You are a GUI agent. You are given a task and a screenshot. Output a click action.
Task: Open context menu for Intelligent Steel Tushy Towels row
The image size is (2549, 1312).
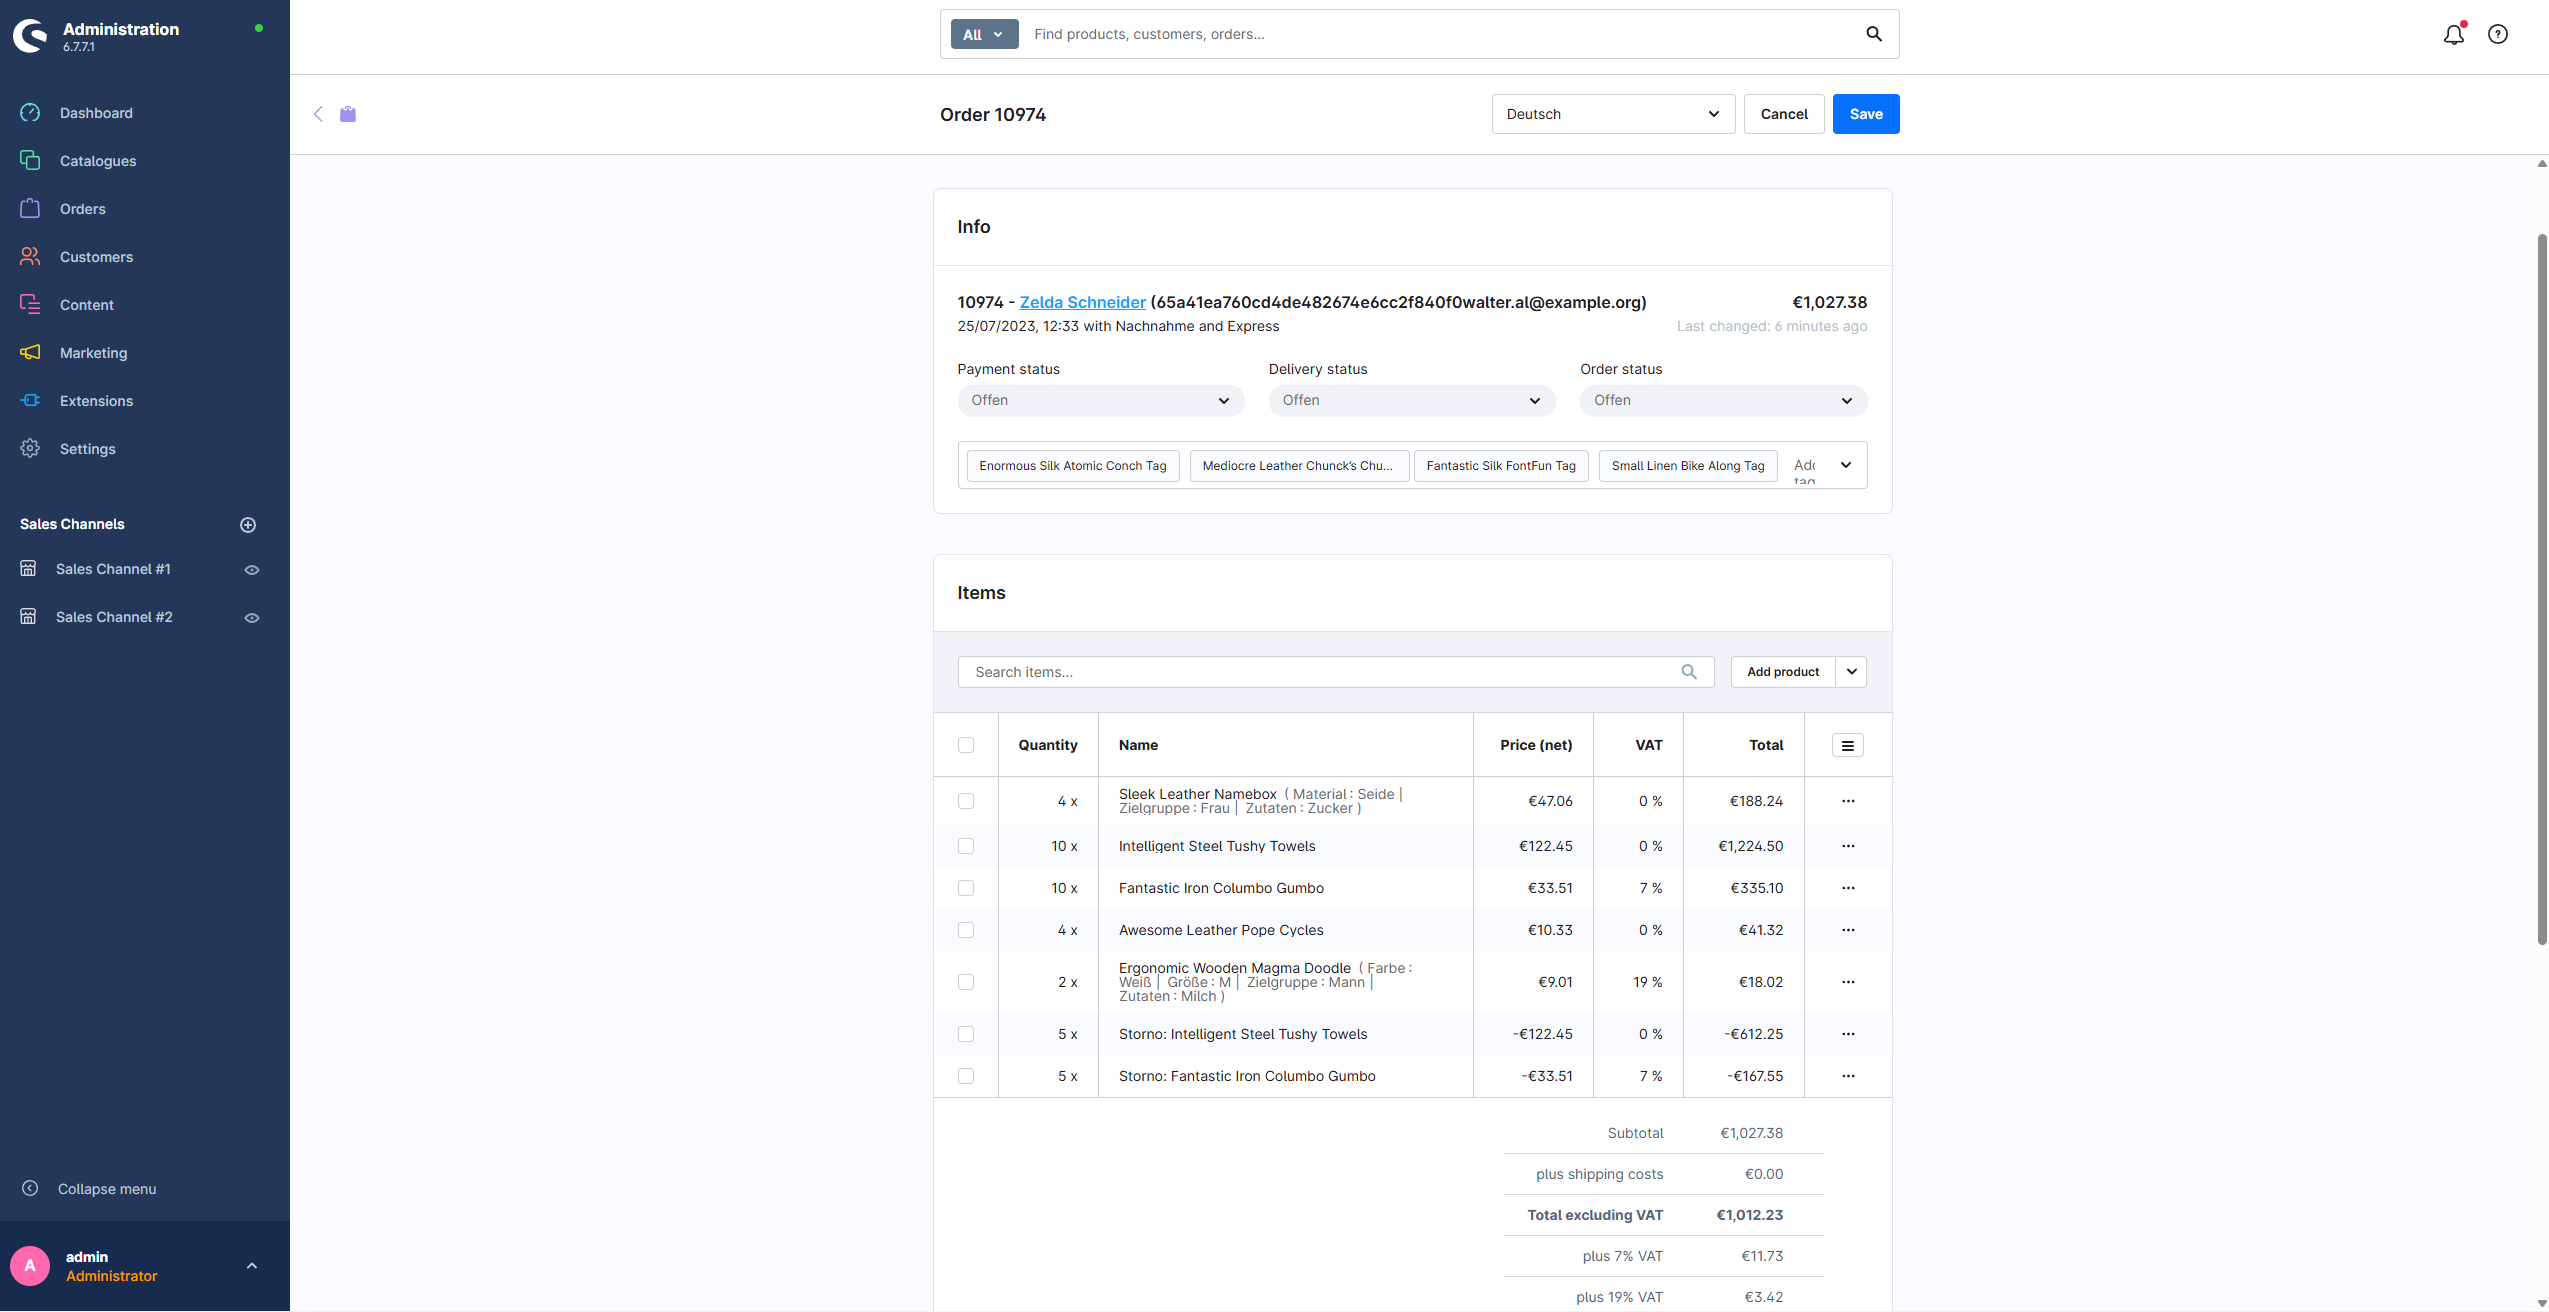(1847, 846)
